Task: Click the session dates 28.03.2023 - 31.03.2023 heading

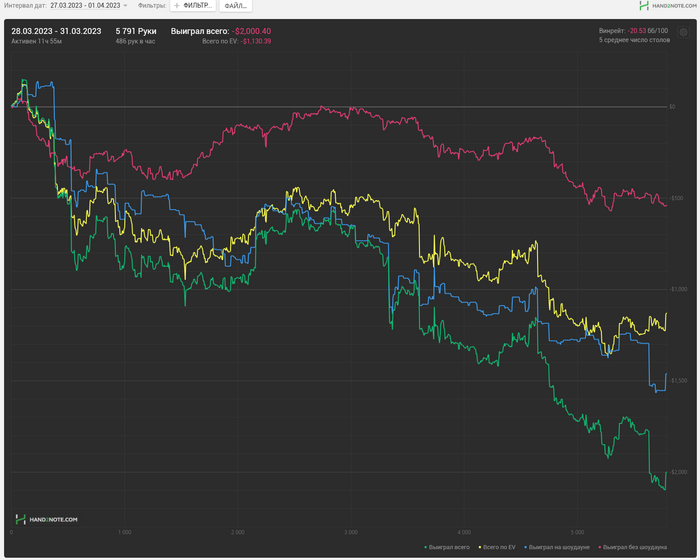Action: pos(56,31)
